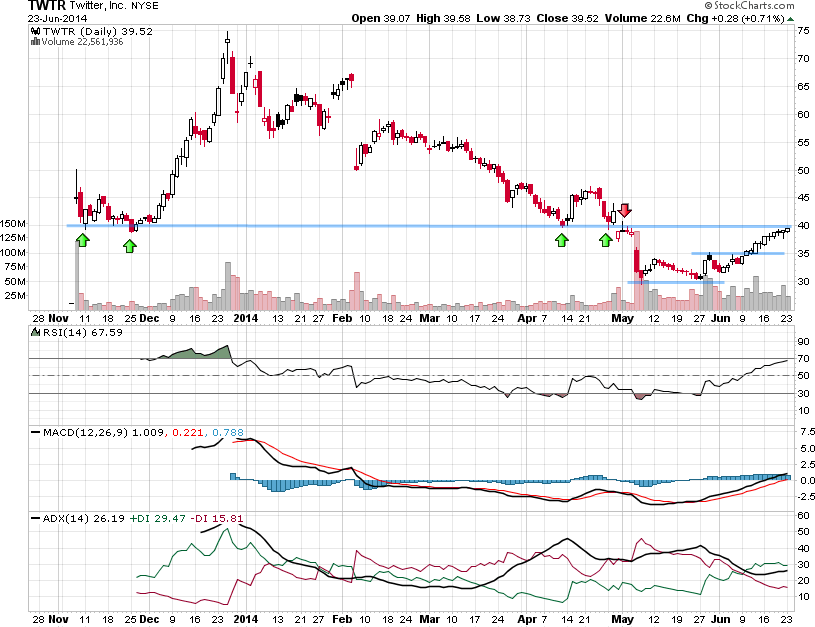Click the "Twitter, Inc." company name
This screenshot has width=815, height=627.
click(x=98, y=6)
